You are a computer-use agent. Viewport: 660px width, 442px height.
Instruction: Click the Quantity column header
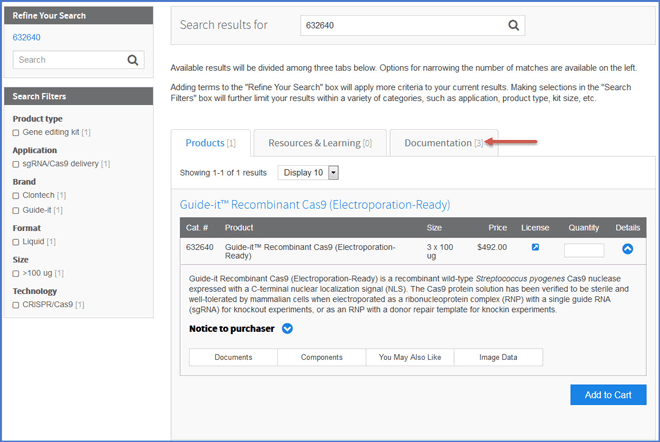point(583,228)
